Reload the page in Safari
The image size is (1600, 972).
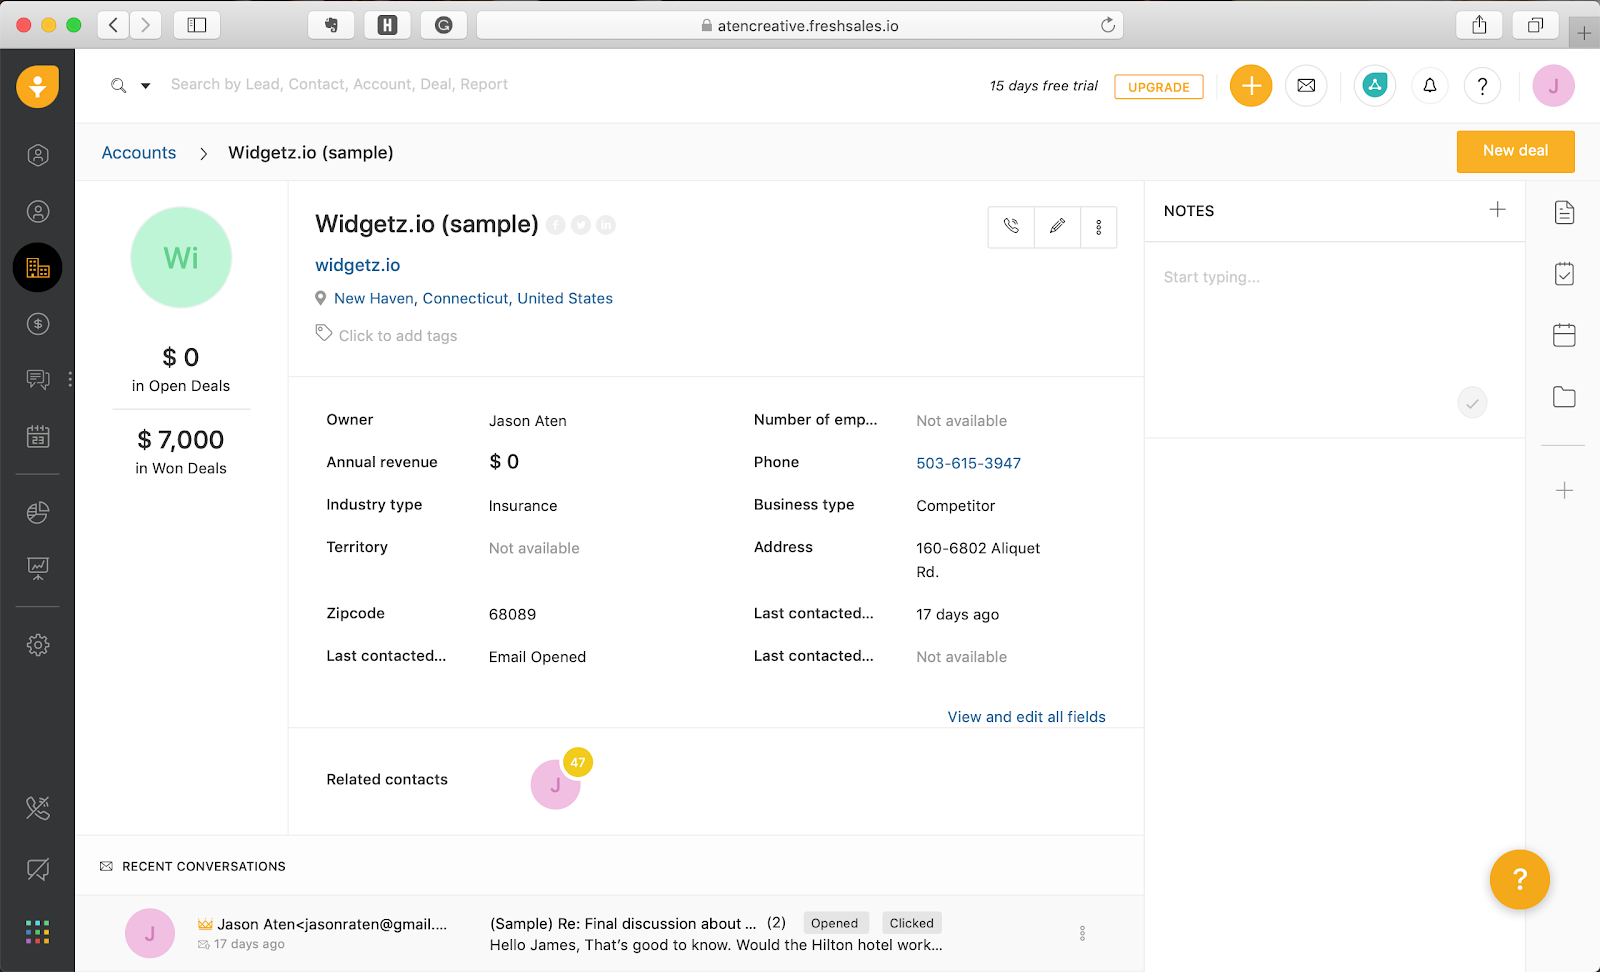[x=1108, y=25]
